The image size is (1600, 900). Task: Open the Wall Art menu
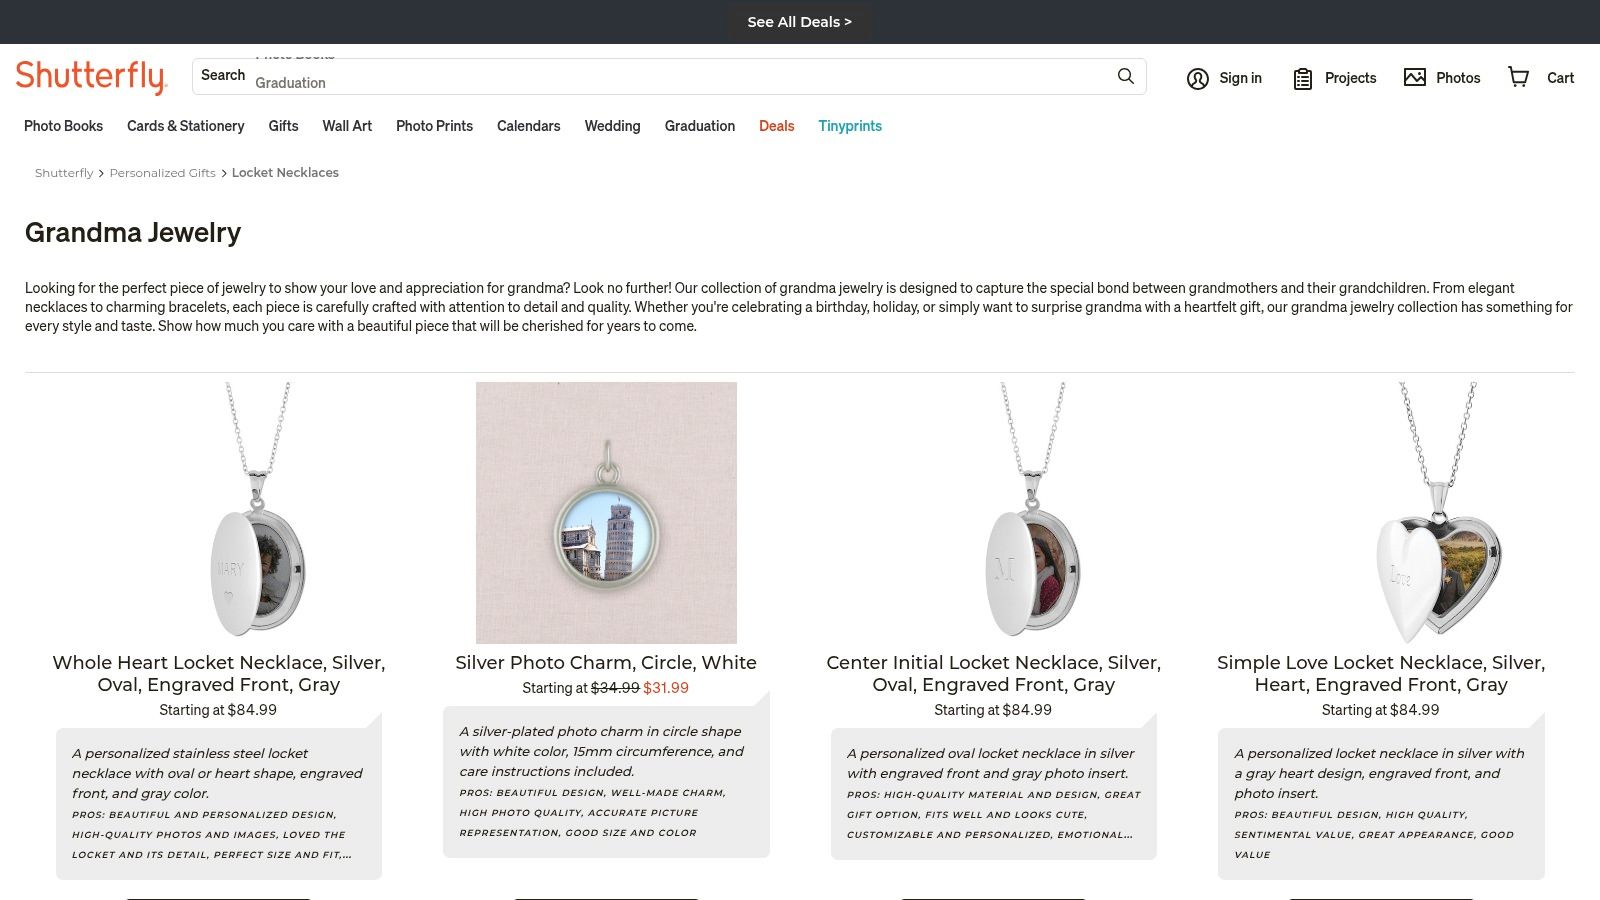tap(347, 126)
